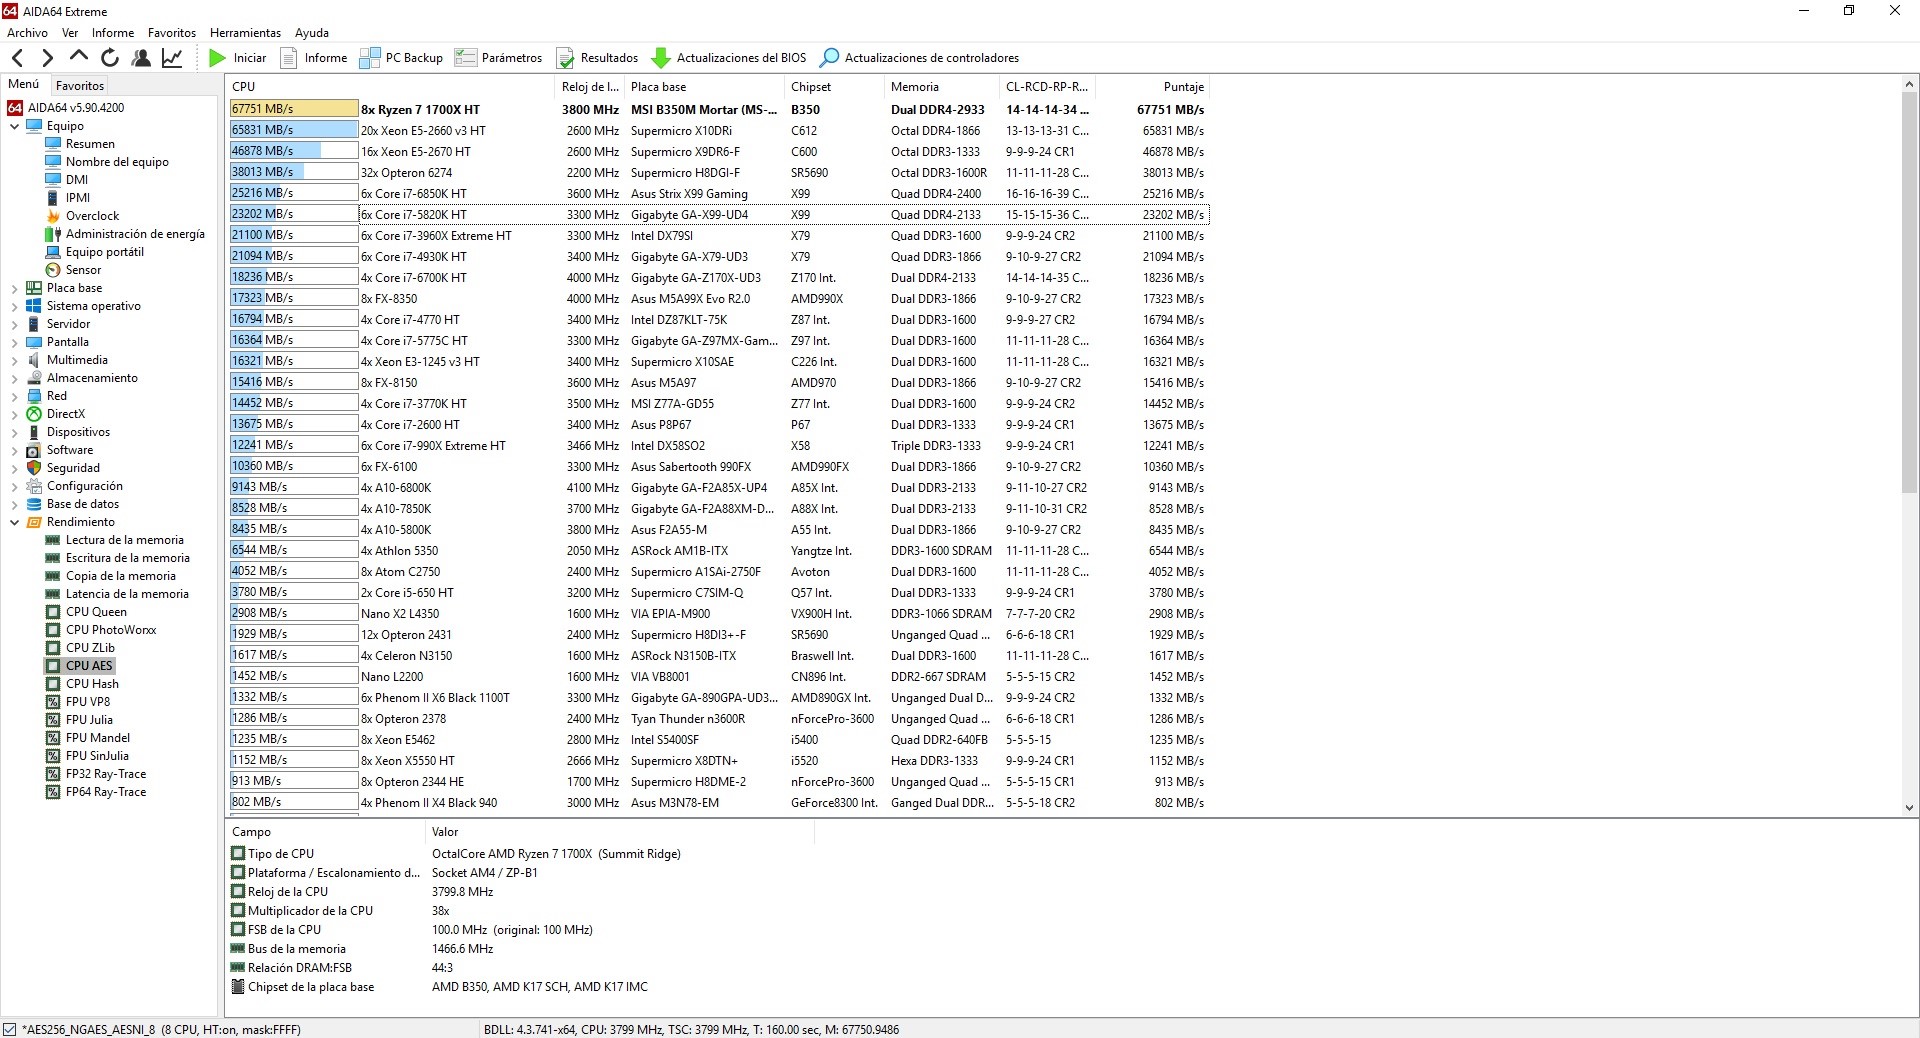
Task: Click the 65831 MB/s result bar
Action: (294, 130)
